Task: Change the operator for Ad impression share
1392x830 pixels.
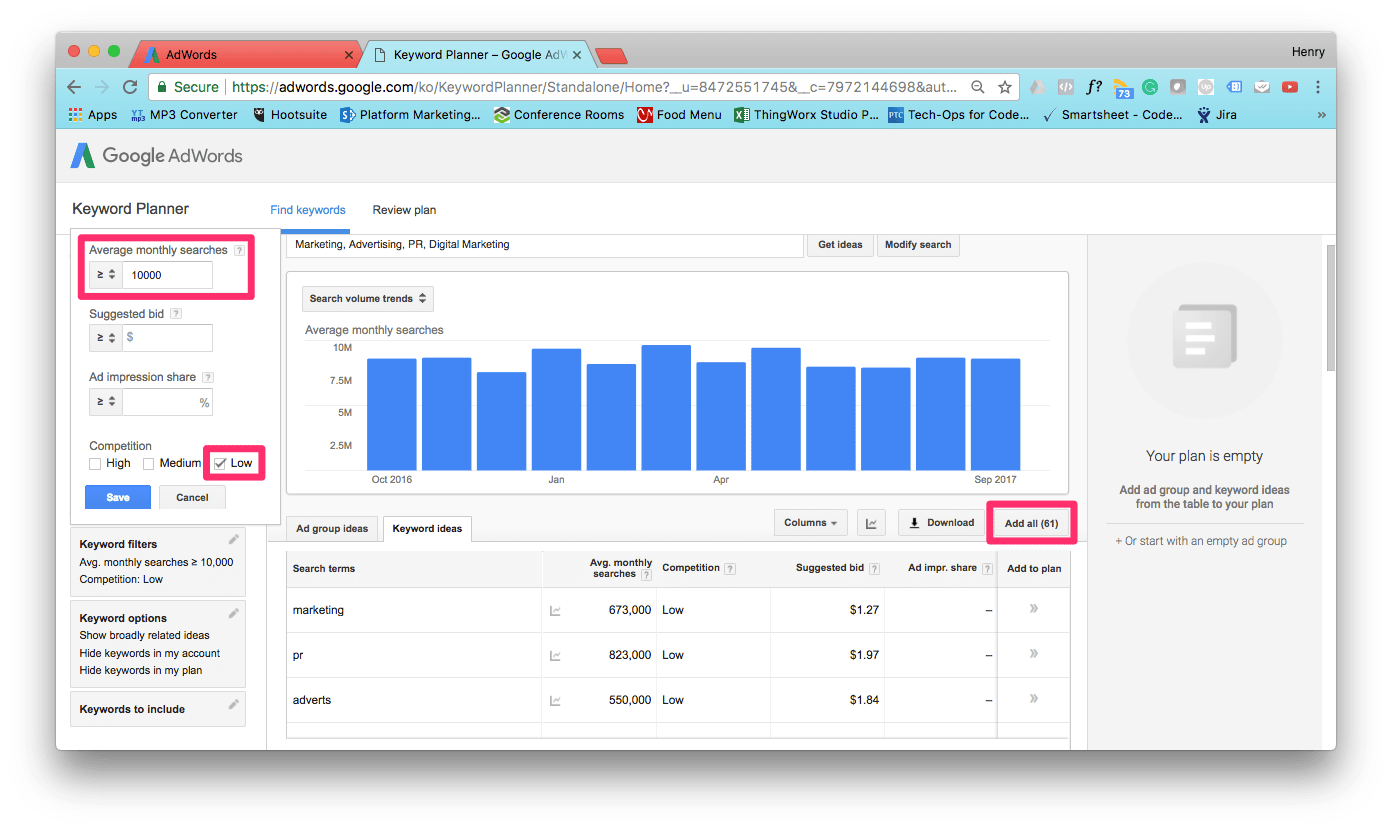Action: point(106,402)
